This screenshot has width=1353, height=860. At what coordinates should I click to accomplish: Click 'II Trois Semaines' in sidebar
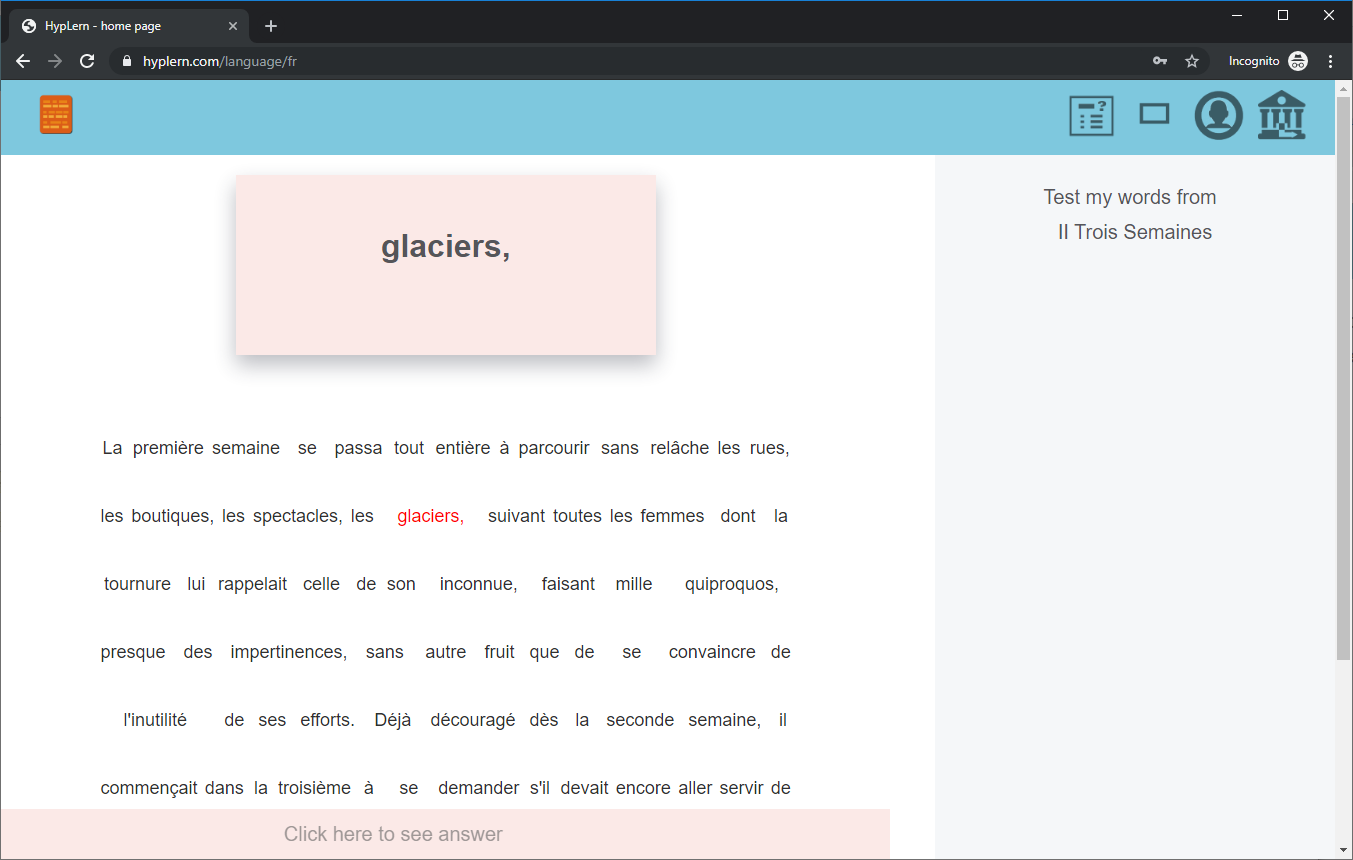click(x=1134, y=232)
